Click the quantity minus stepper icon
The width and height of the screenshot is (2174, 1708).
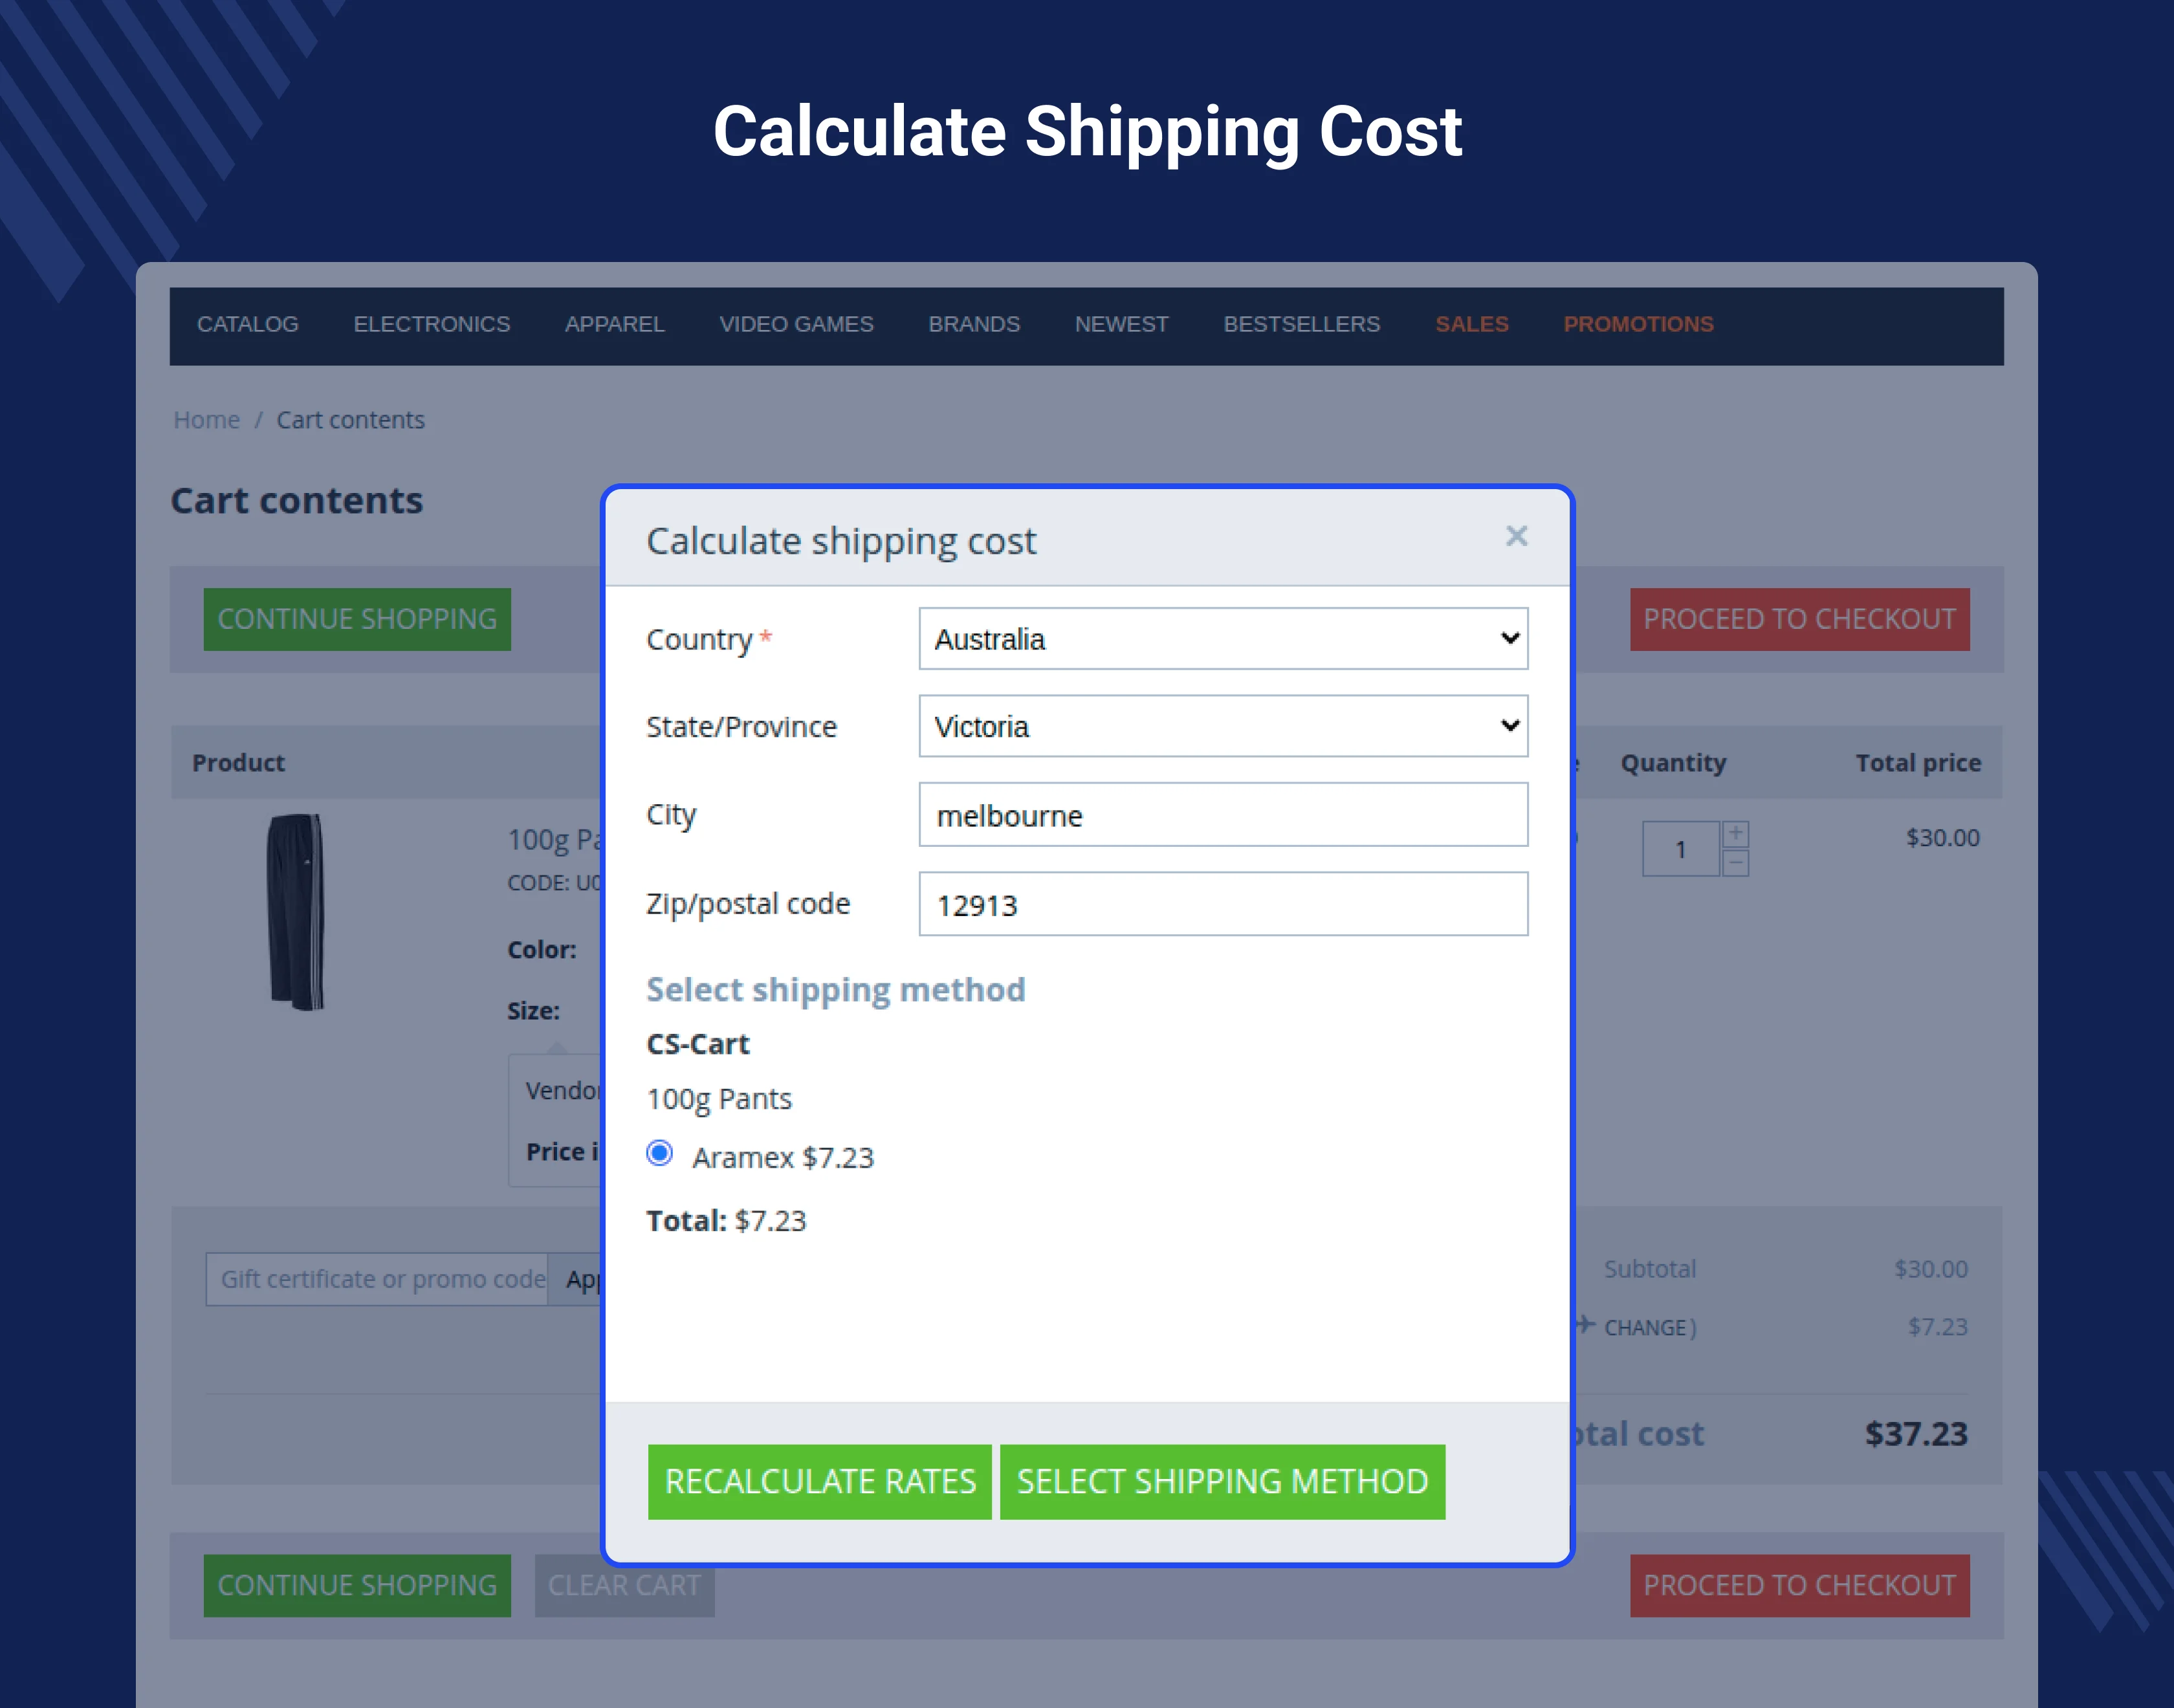coord(1735,862)
